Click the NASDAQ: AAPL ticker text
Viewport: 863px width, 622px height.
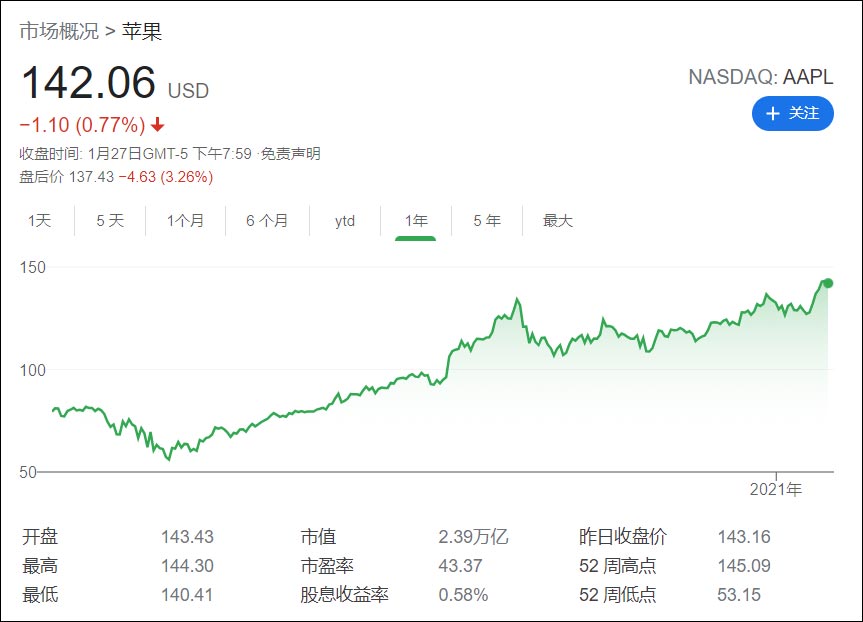click(x=761, y=77)
